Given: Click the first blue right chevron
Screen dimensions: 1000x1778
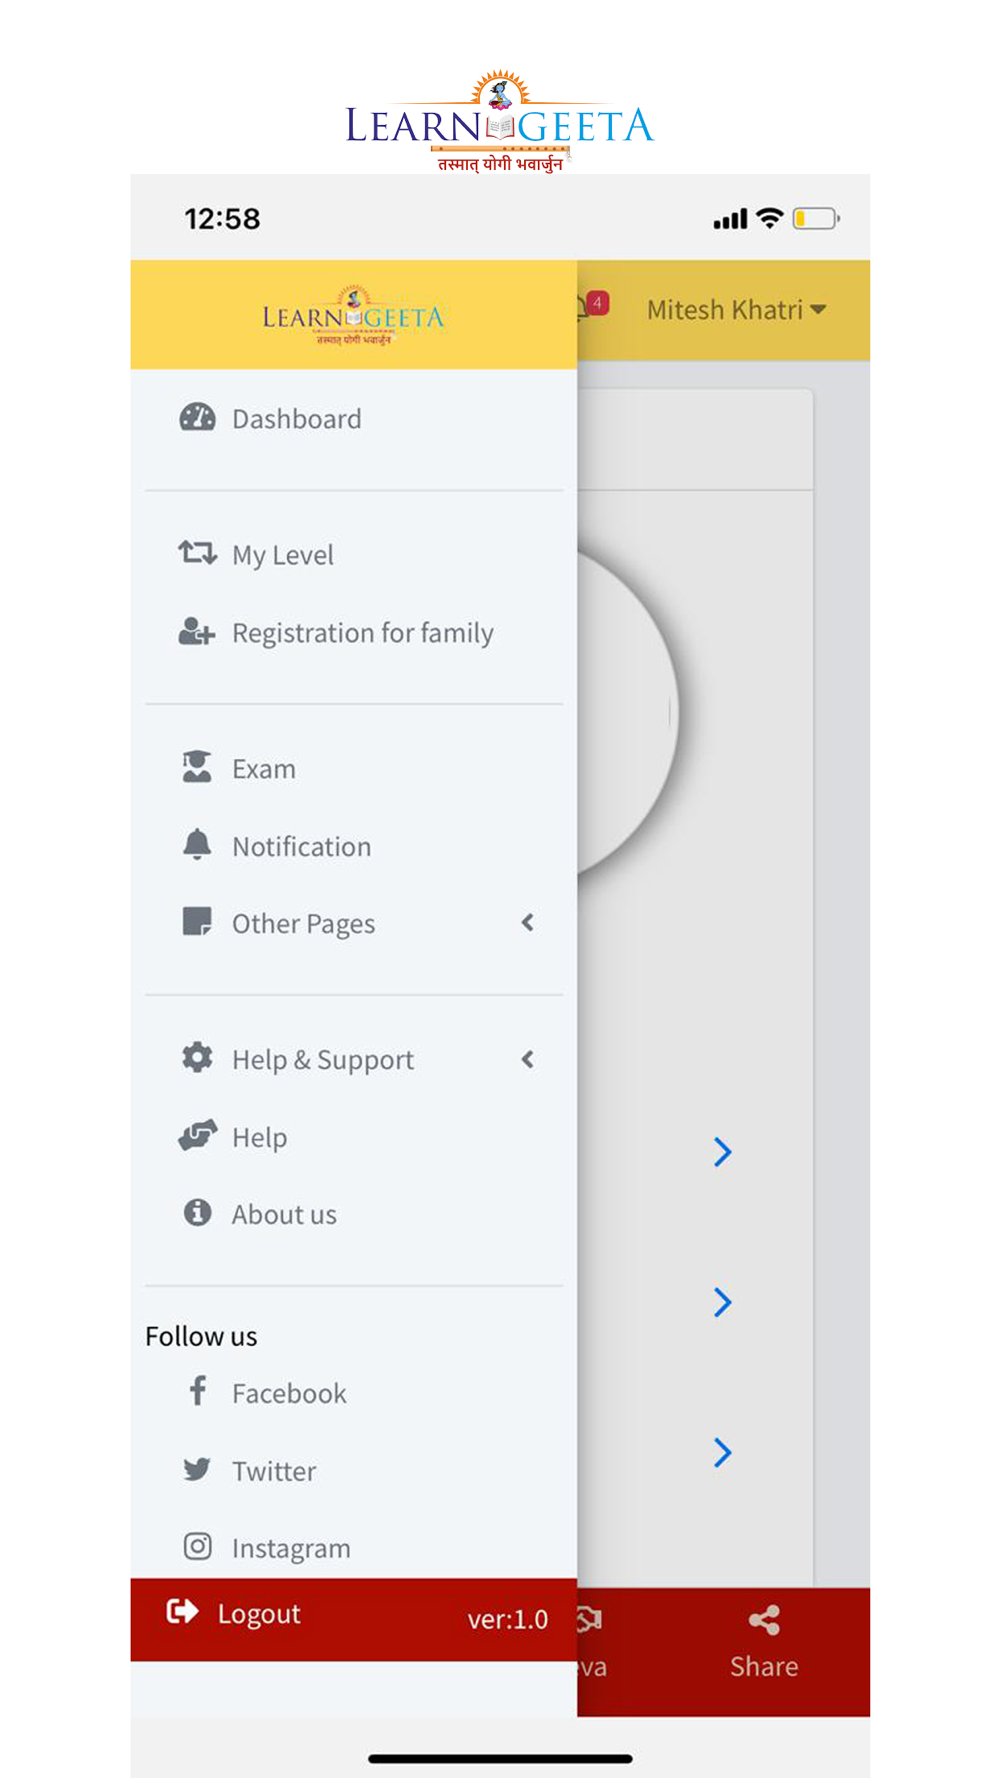Looking at the screenshot, I should [x=722, y=1152].
